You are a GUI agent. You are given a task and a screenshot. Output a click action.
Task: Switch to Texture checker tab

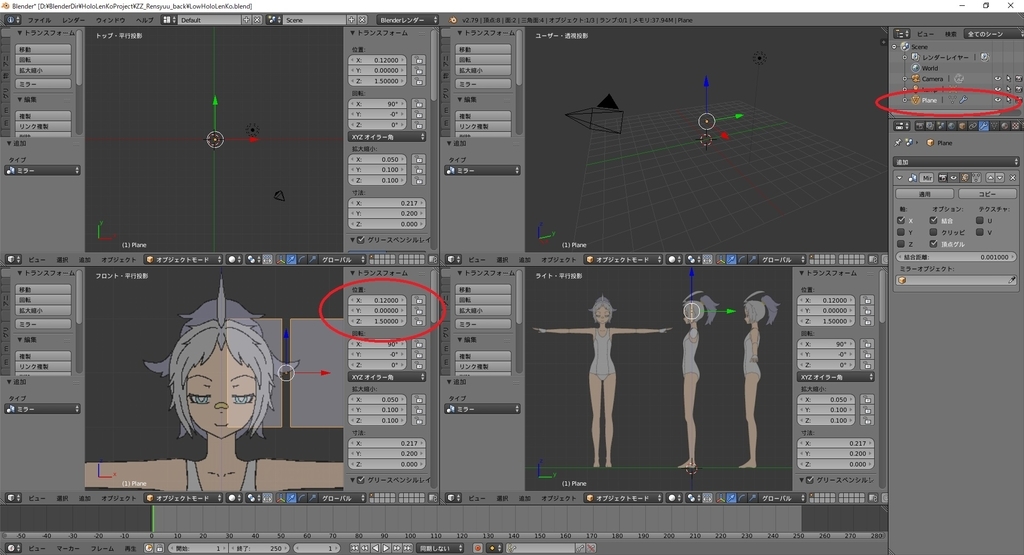1015,126
